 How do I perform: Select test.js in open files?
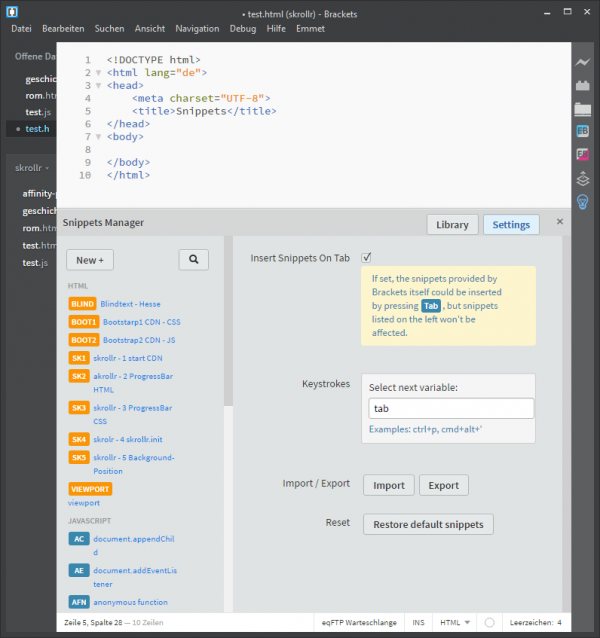point(38,112)
